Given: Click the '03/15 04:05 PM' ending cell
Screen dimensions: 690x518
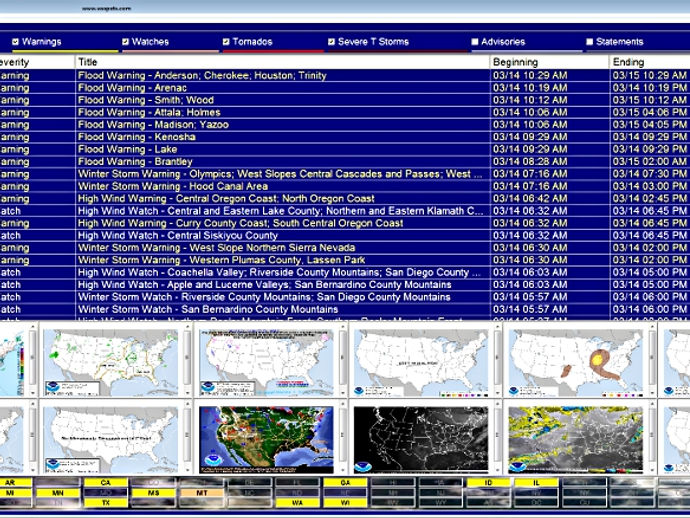Looking at the screenshot, I should (650, 125).
